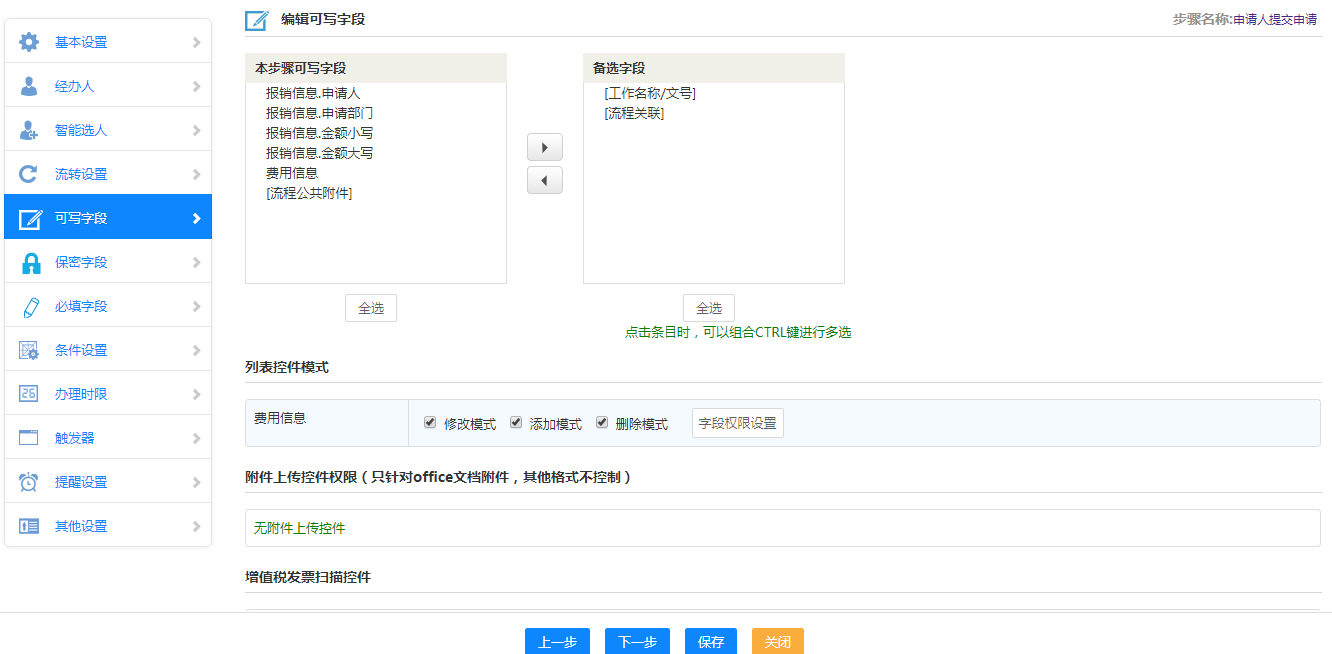
Task: Expand the 条件设置 chevron arrow
Action: 196,351
